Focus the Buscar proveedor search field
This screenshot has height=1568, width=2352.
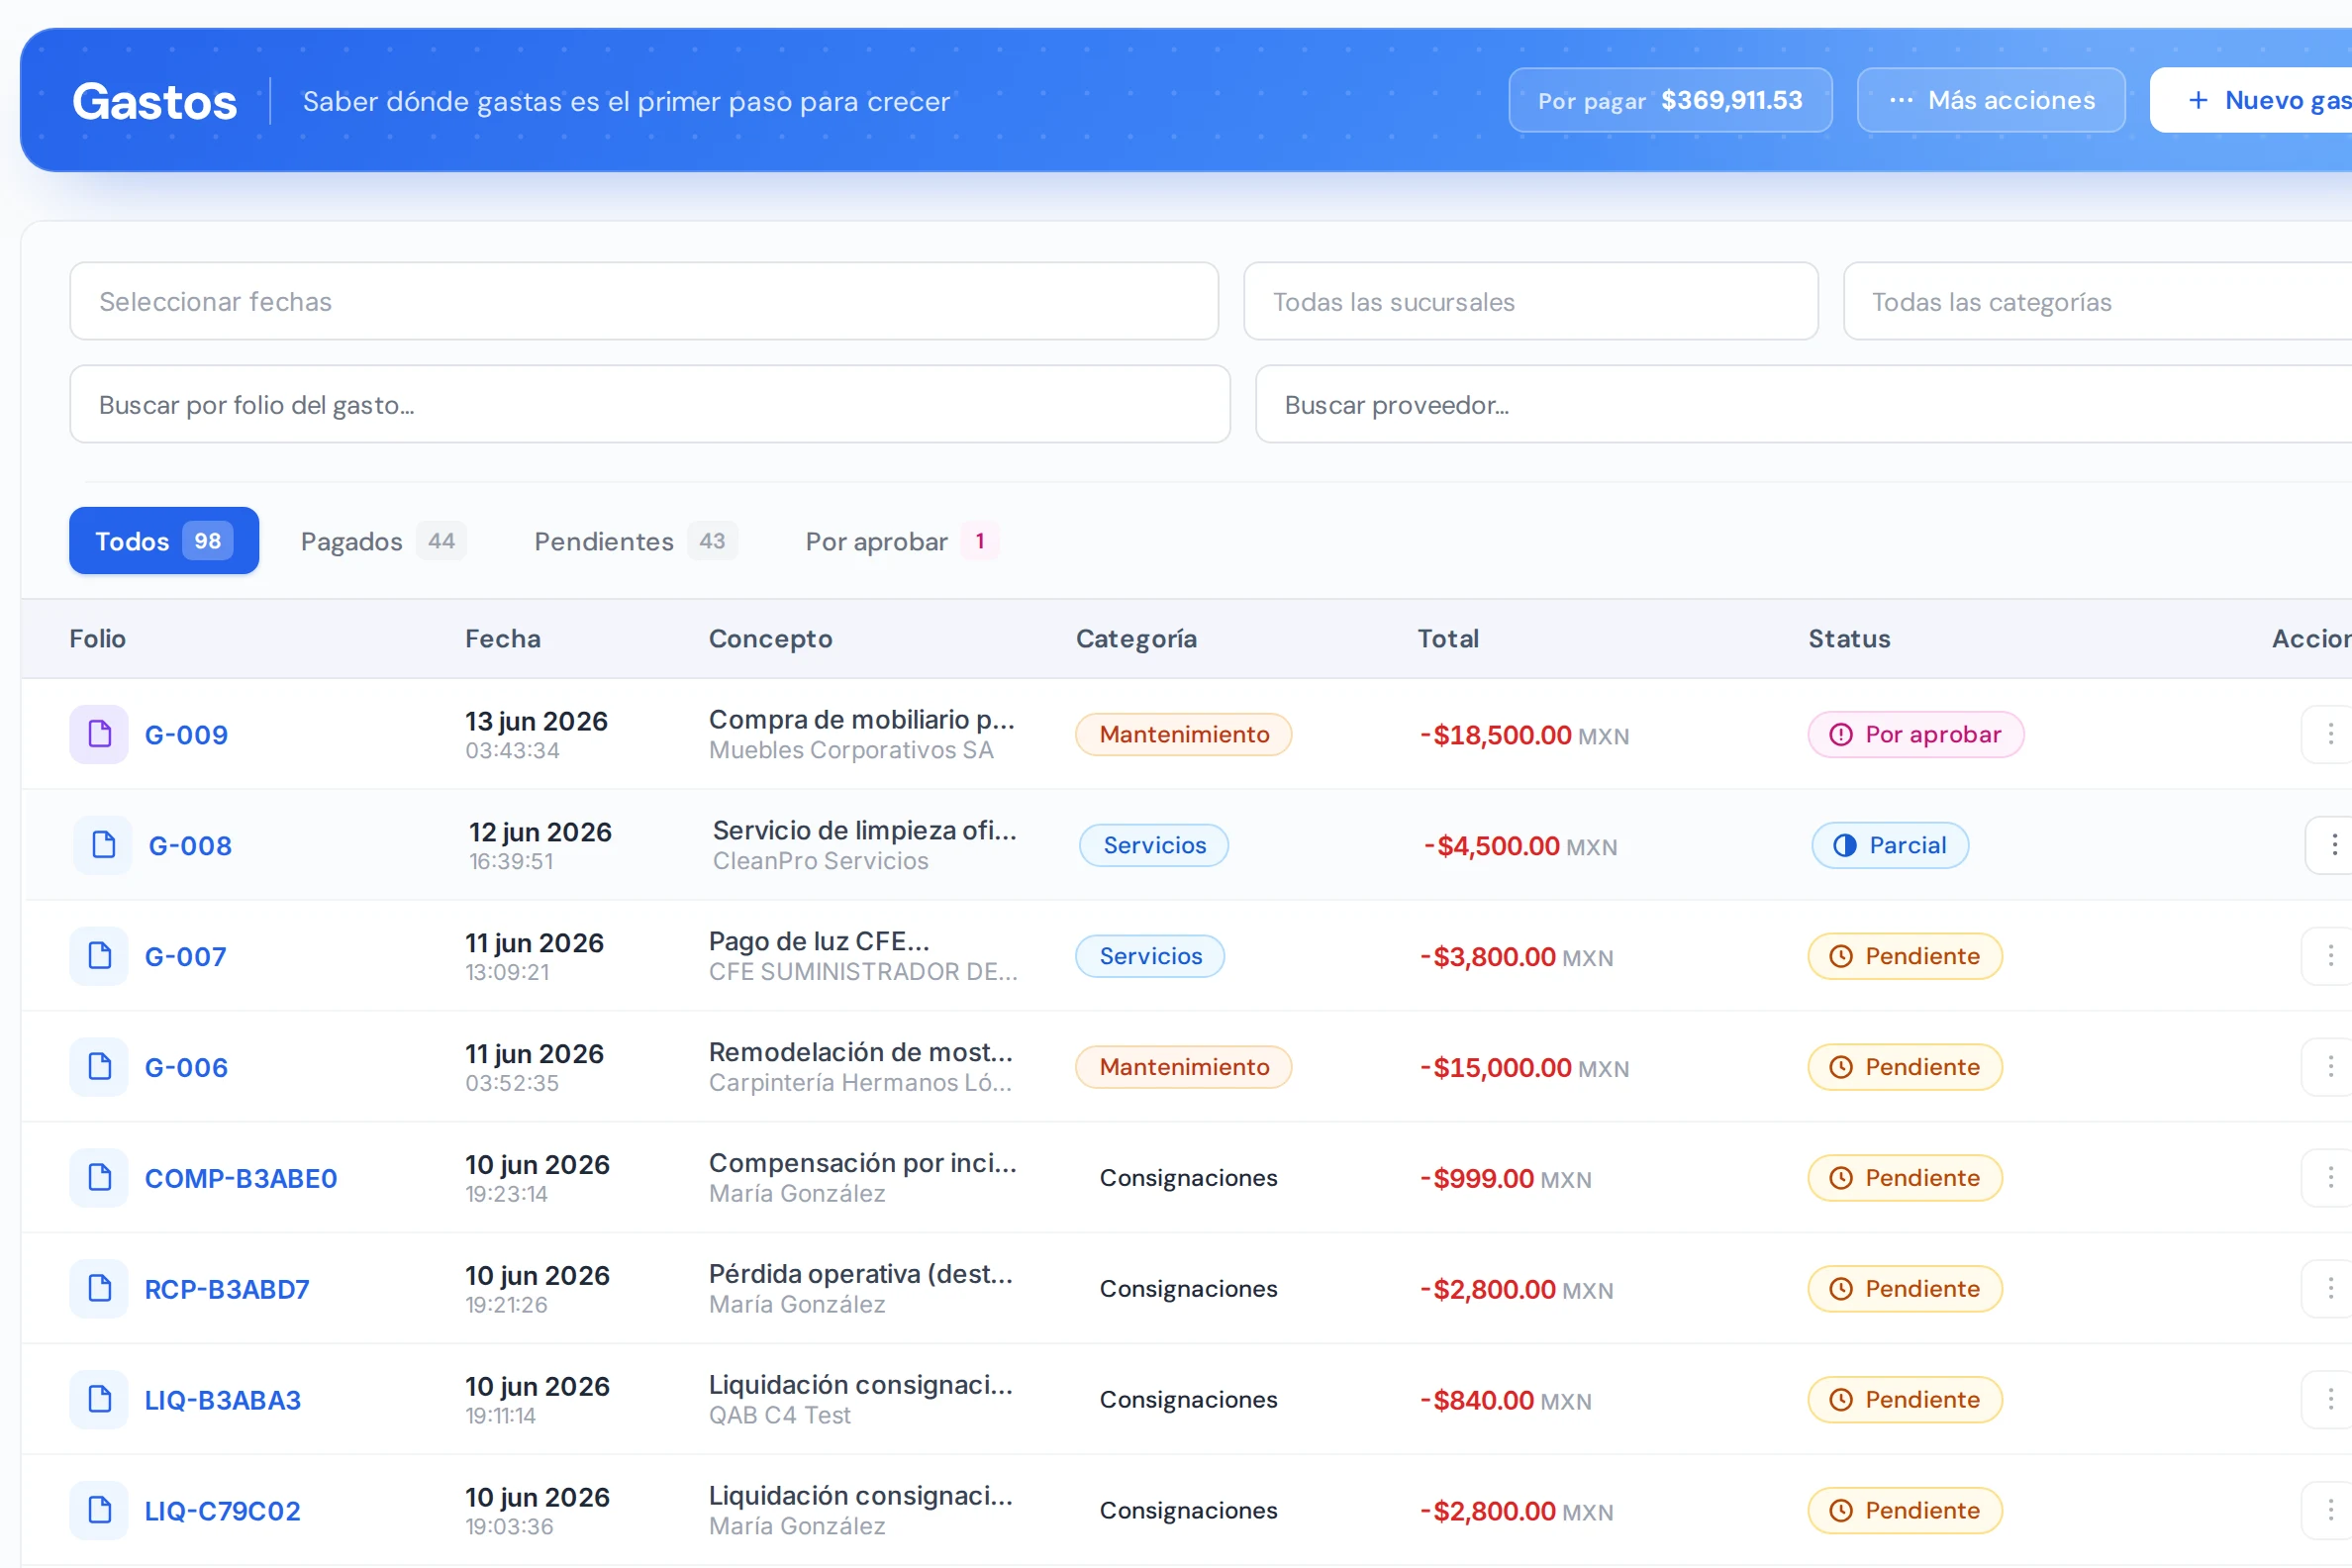pos(1804,404)
